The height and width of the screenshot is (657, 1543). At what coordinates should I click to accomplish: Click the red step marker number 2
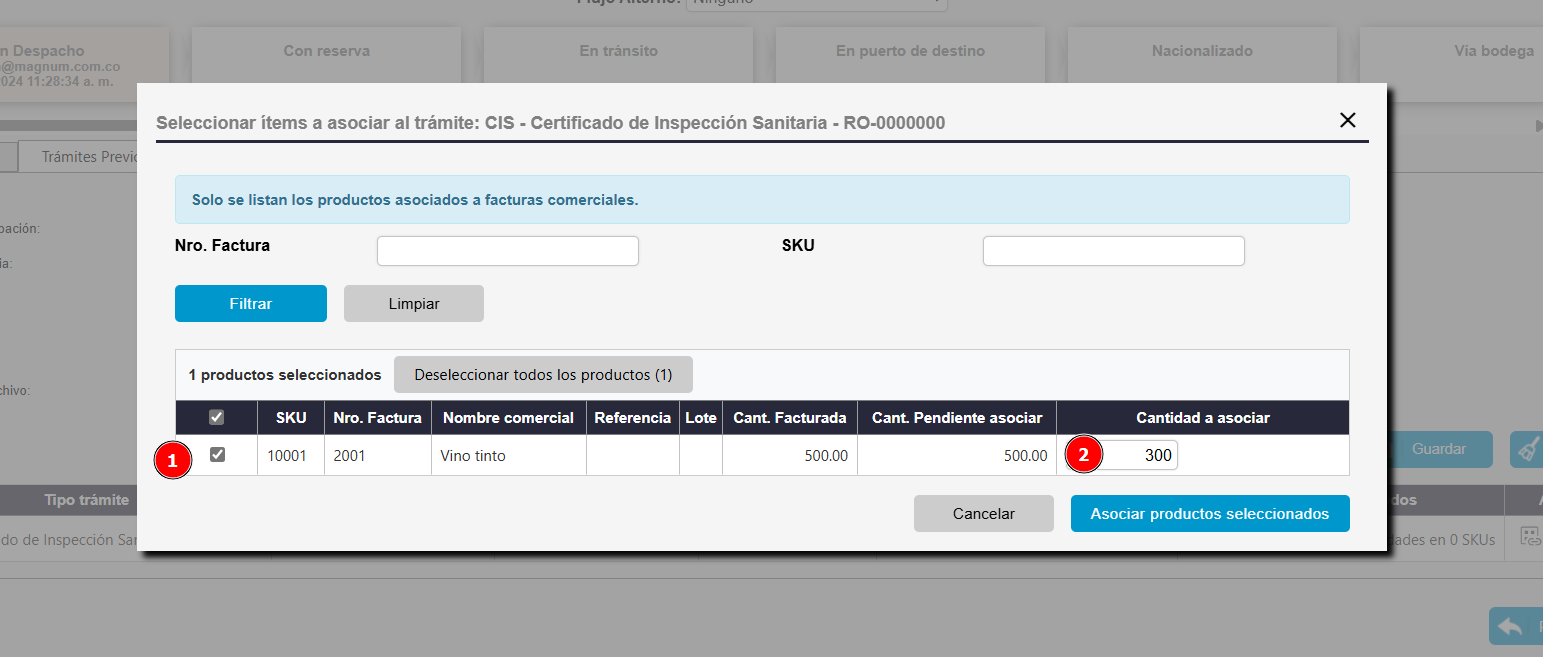pos(1083,455)
